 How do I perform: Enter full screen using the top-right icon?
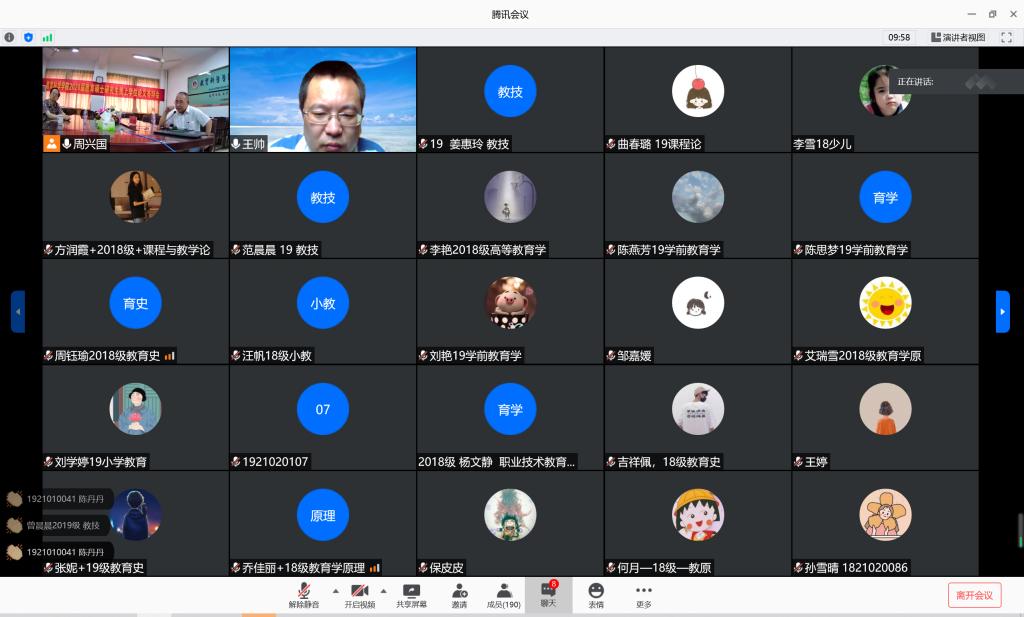coord(1006,37)
